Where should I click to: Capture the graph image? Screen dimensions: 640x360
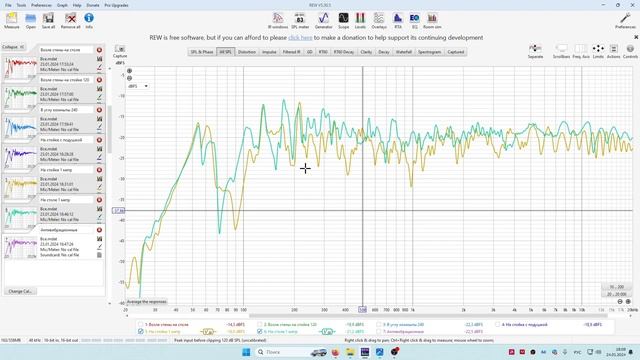click(x=120, y=51)
